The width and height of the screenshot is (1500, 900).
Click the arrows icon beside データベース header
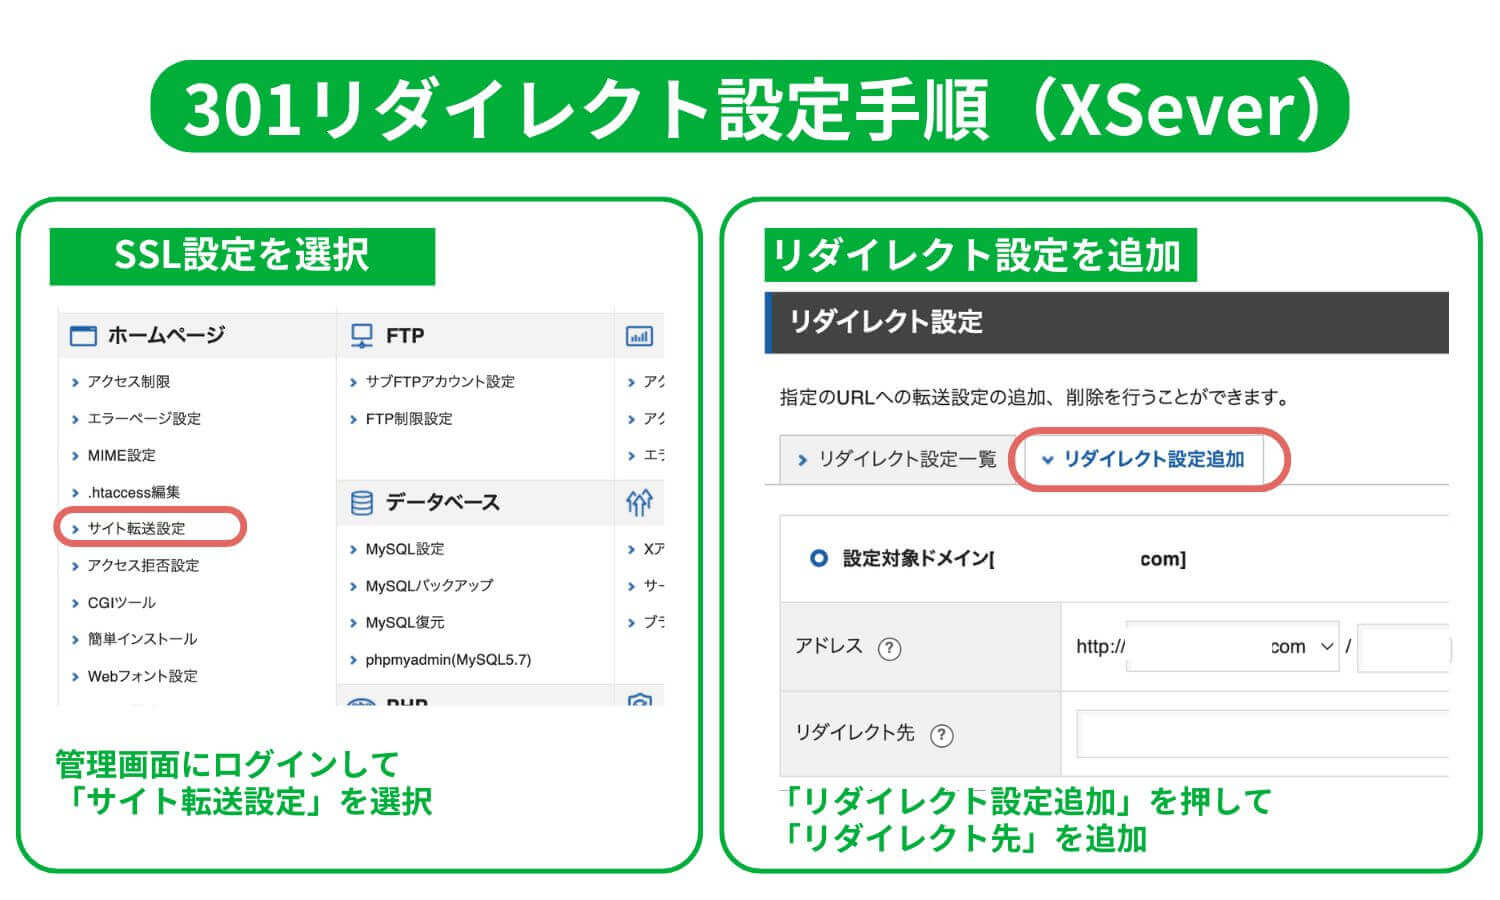click(x=639, y=502)
